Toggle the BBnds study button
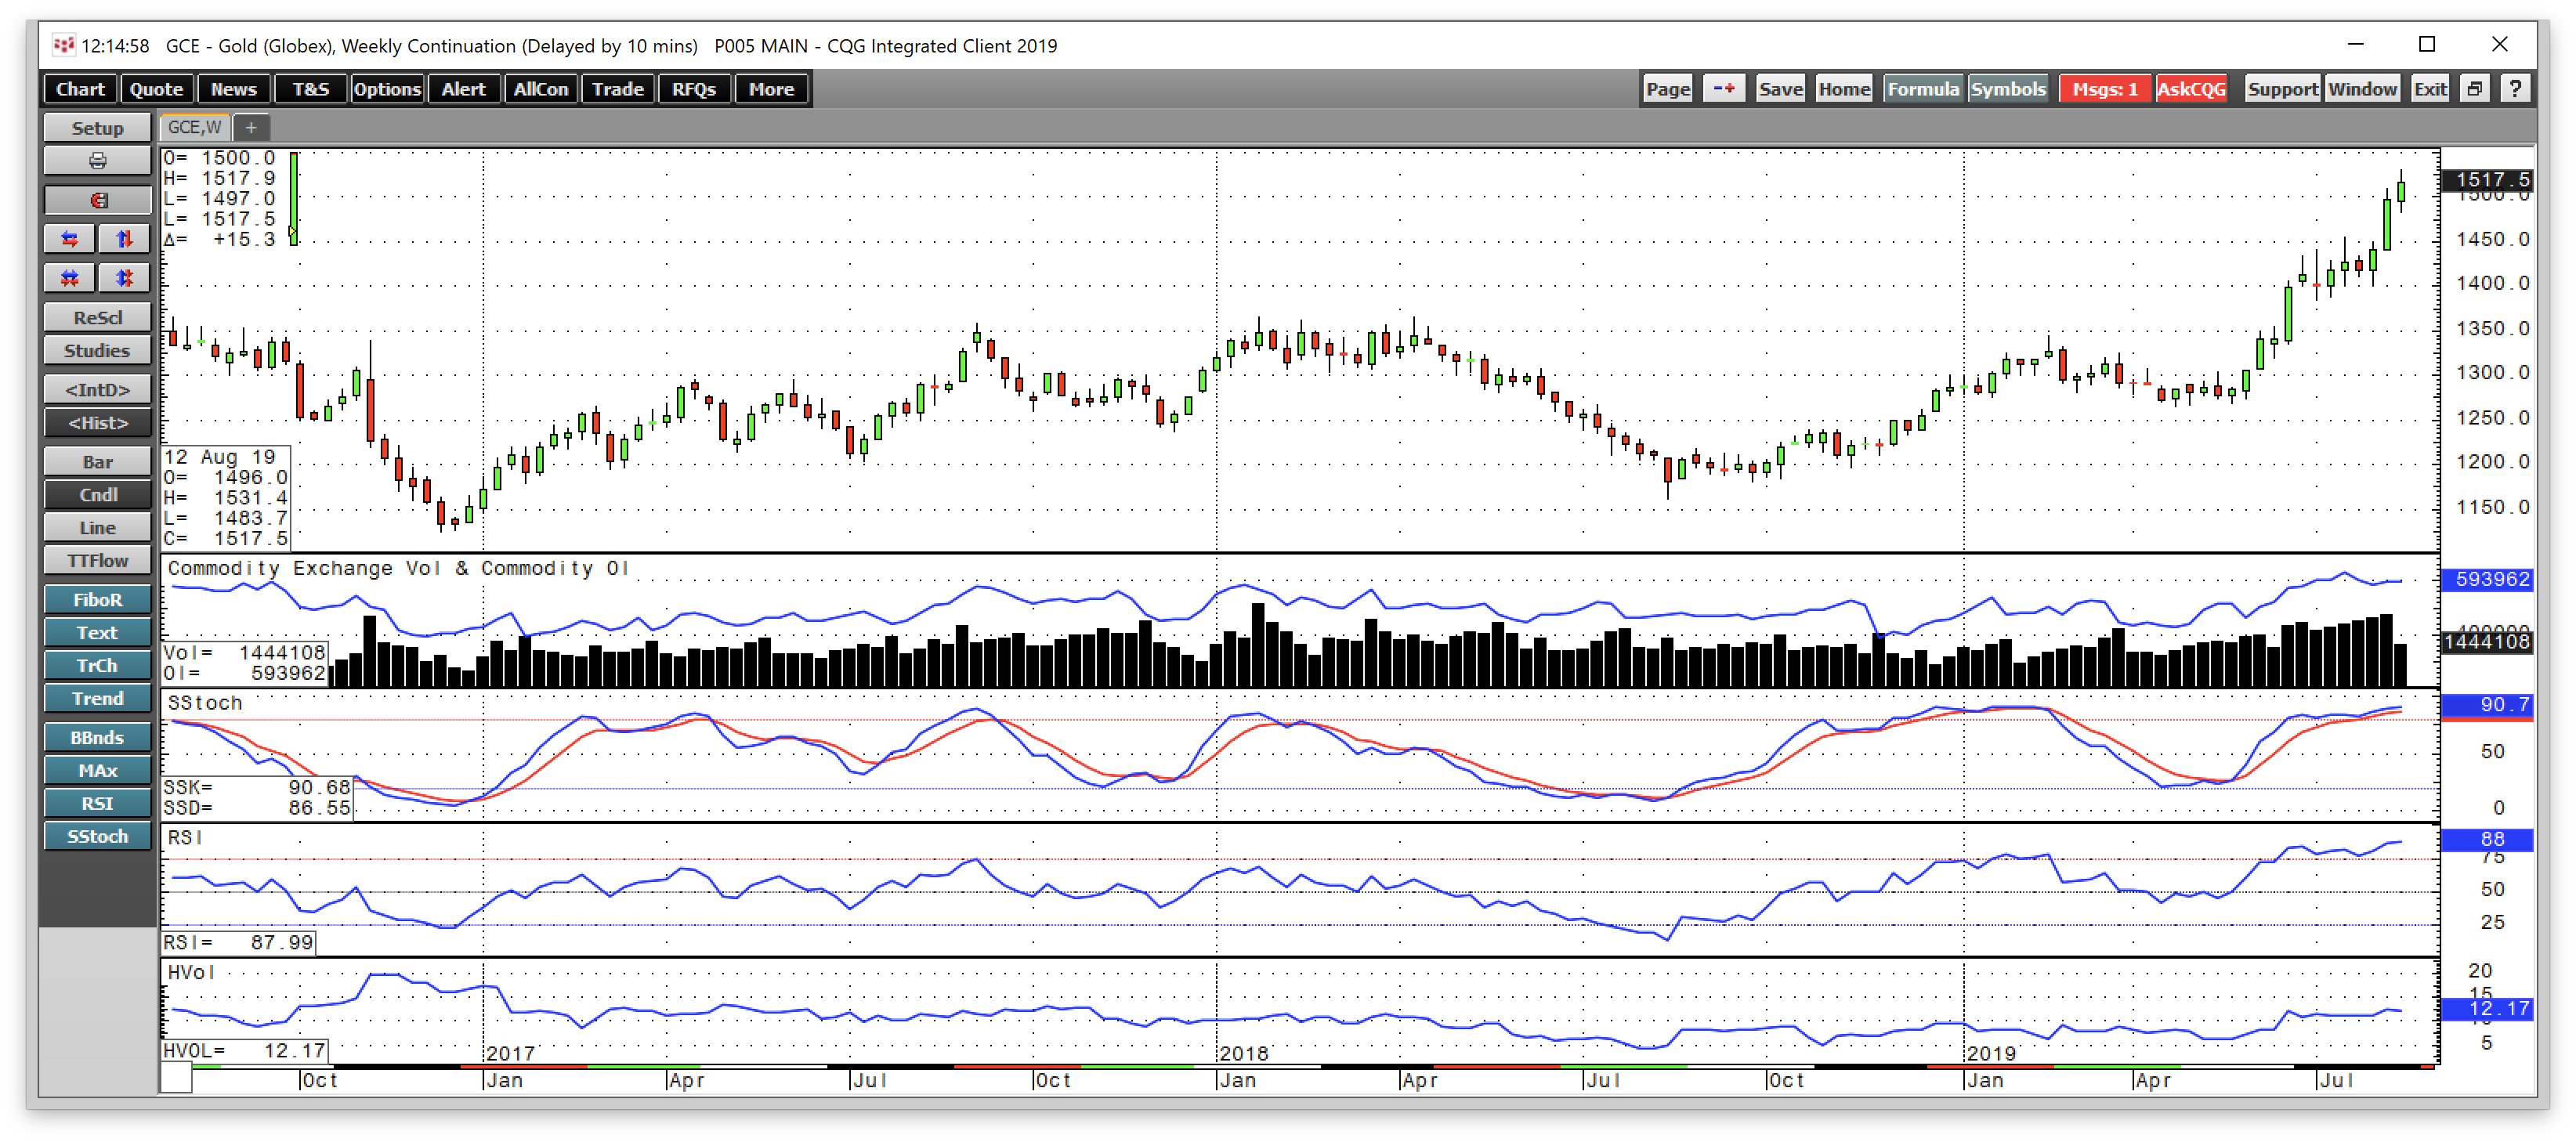 tap(97, 737)
